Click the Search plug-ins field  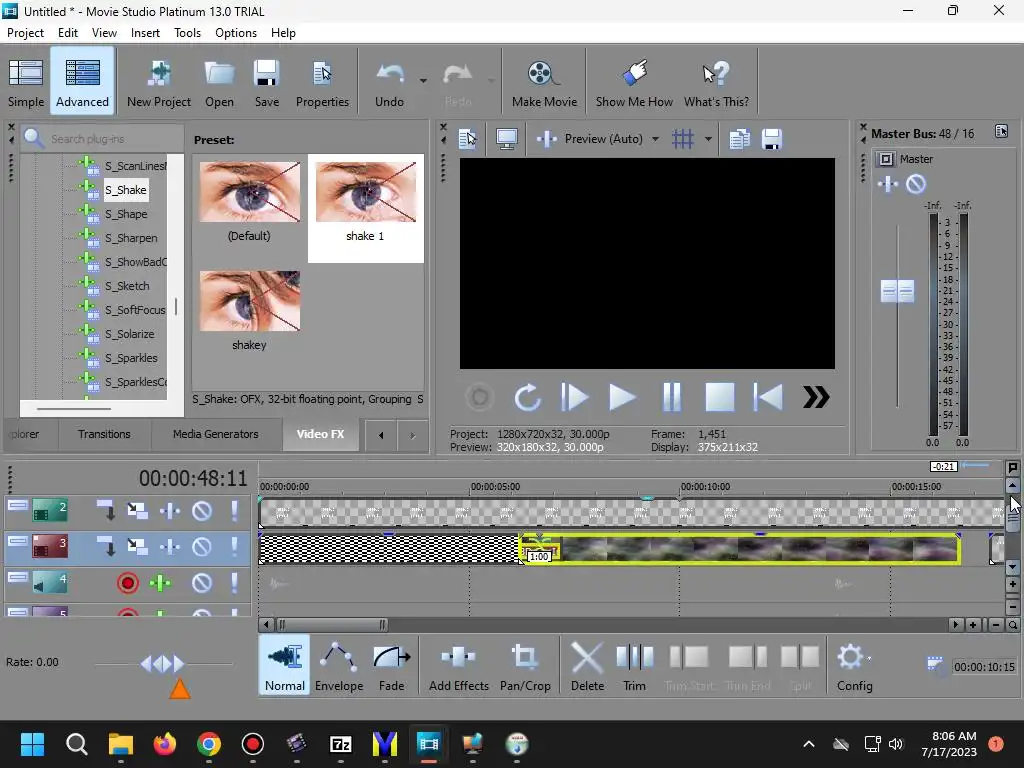(x=102, y=138)
